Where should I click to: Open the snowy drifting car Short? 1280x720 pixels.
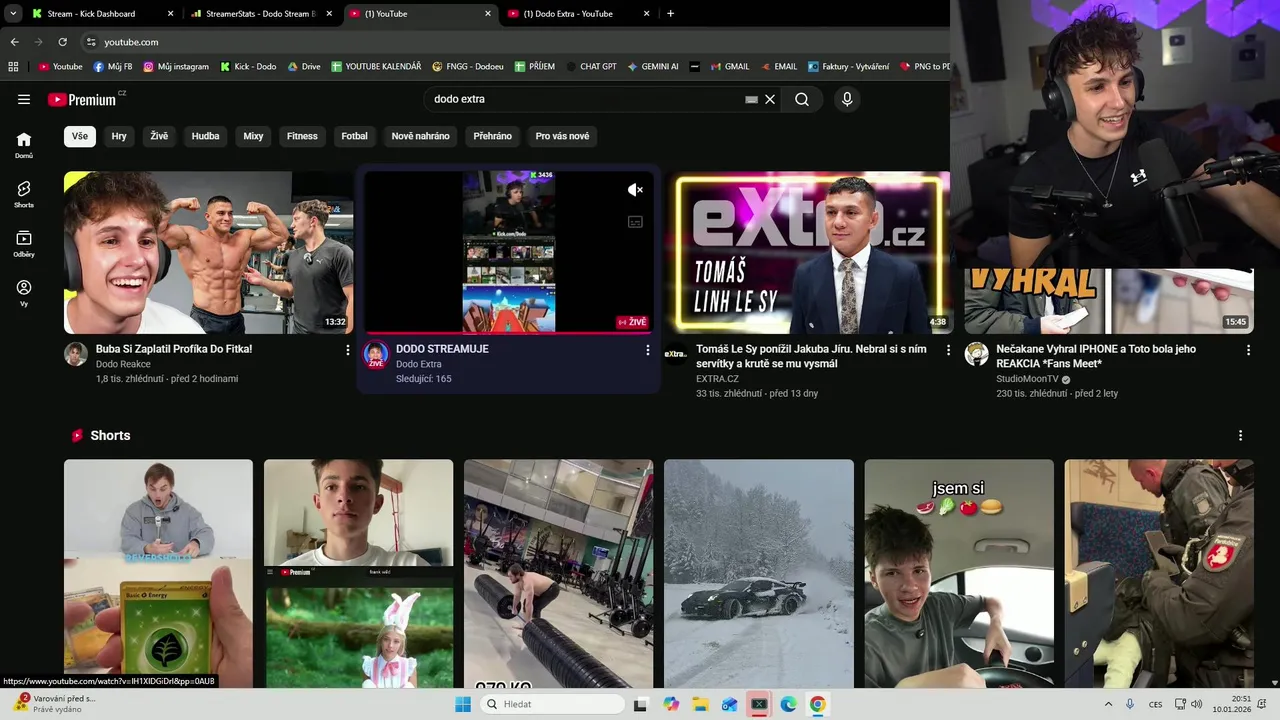click(759, 574)
